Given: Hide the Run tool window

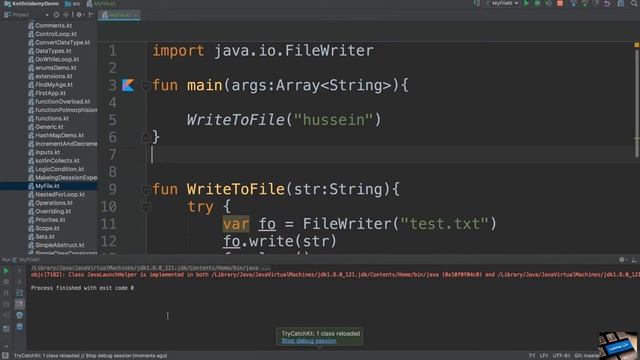Looking at the screenshot, I should point(634,260).
